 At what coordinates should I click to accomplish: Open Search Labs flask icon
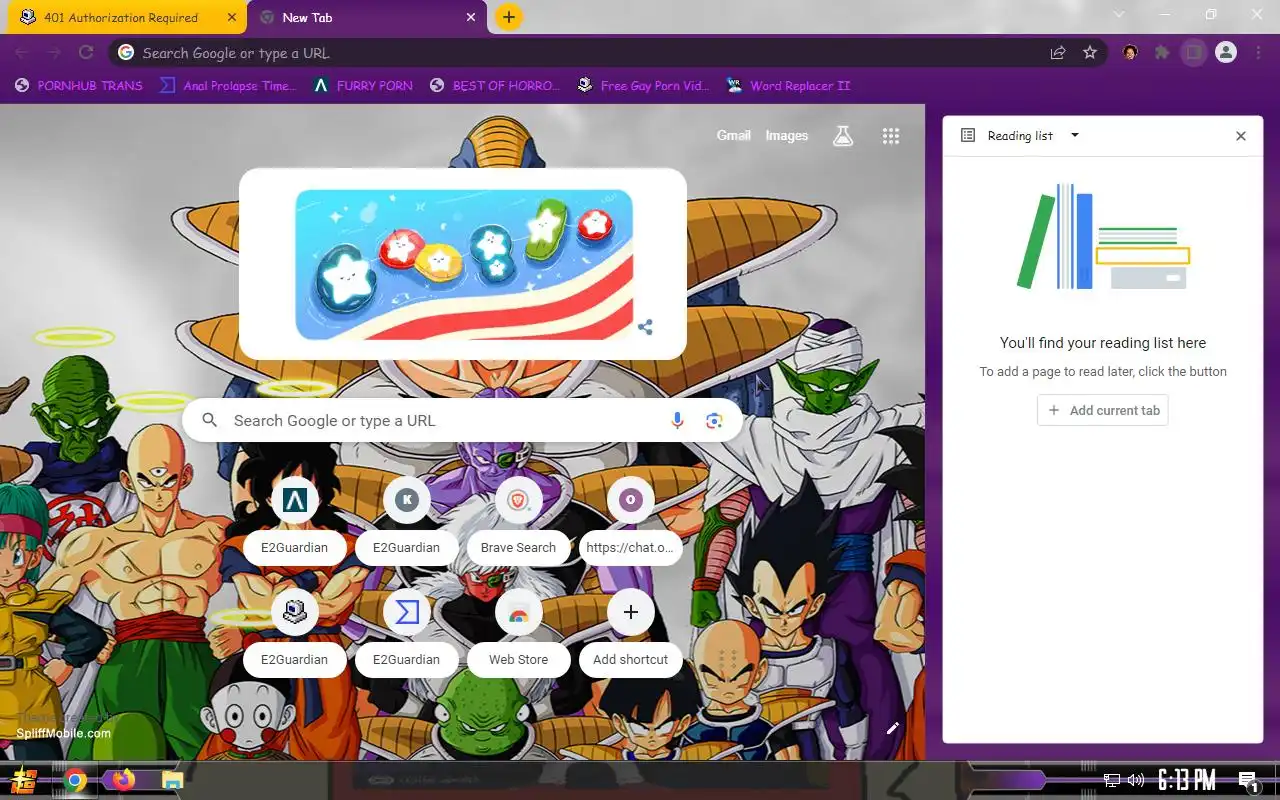(x=843, y=136)
